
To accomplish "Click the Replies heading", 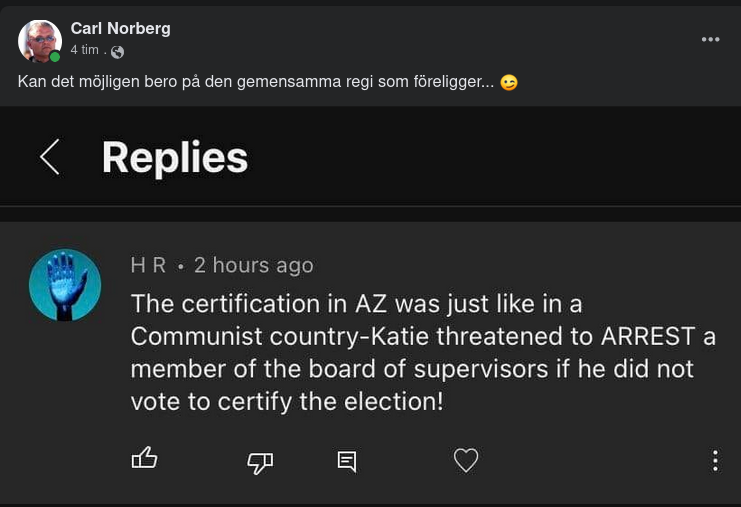I will pyautogui.click(x=175, y=158).
